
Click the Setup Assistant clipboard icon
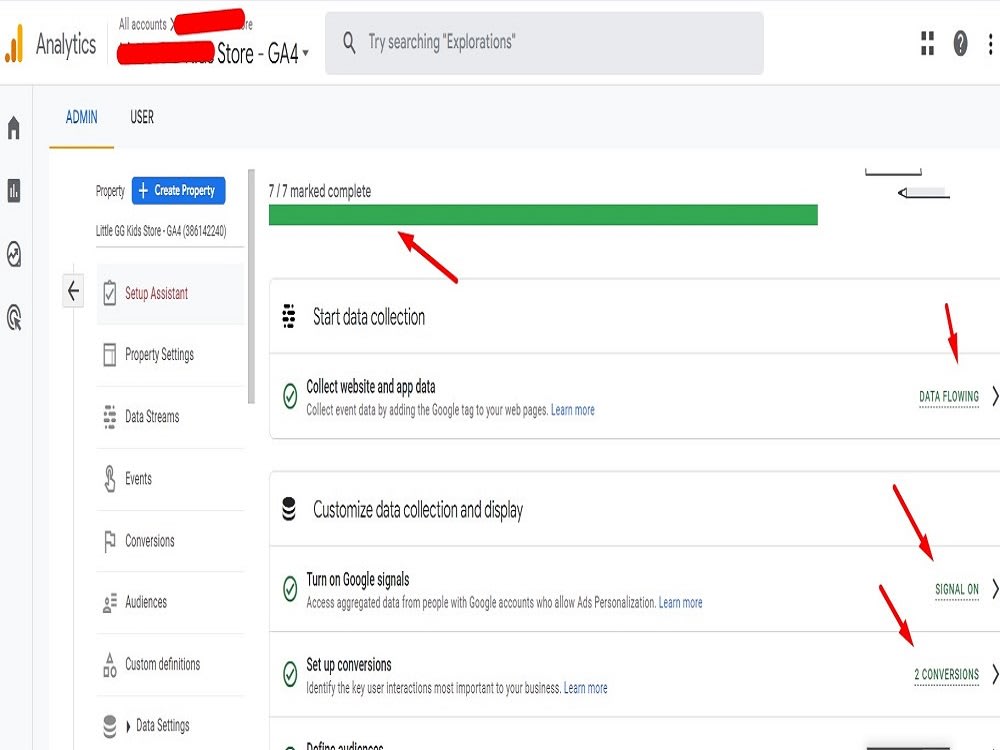tap(110, 293)
